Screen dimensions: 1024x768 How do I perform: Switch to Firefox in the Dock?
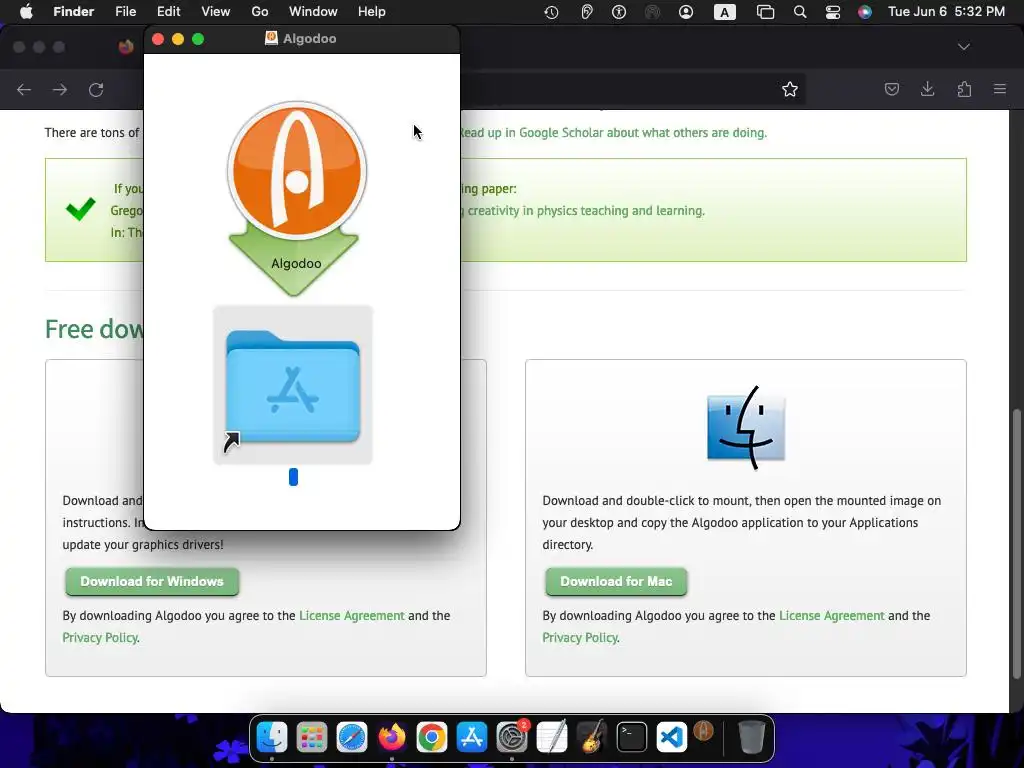[391, 737]
